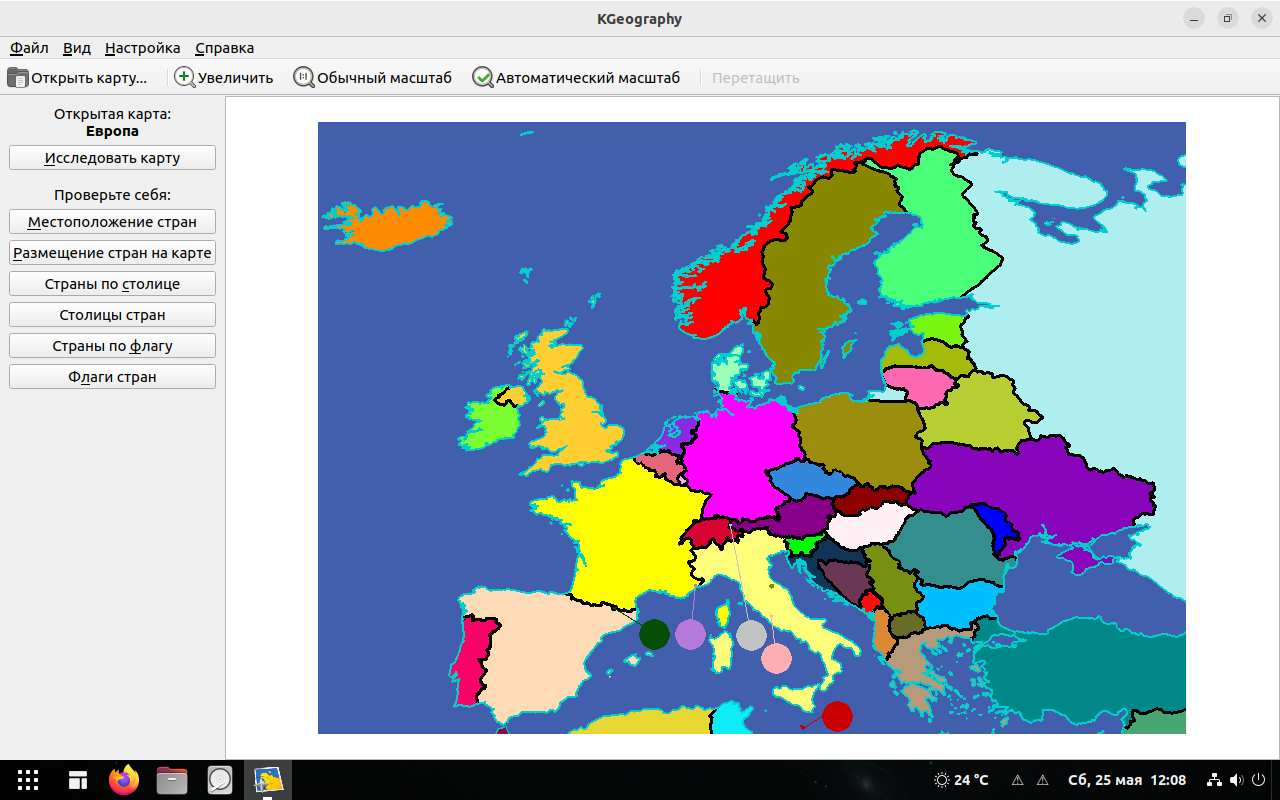Open the Настройка menu
1280x800 pixels.
point(142,48)
